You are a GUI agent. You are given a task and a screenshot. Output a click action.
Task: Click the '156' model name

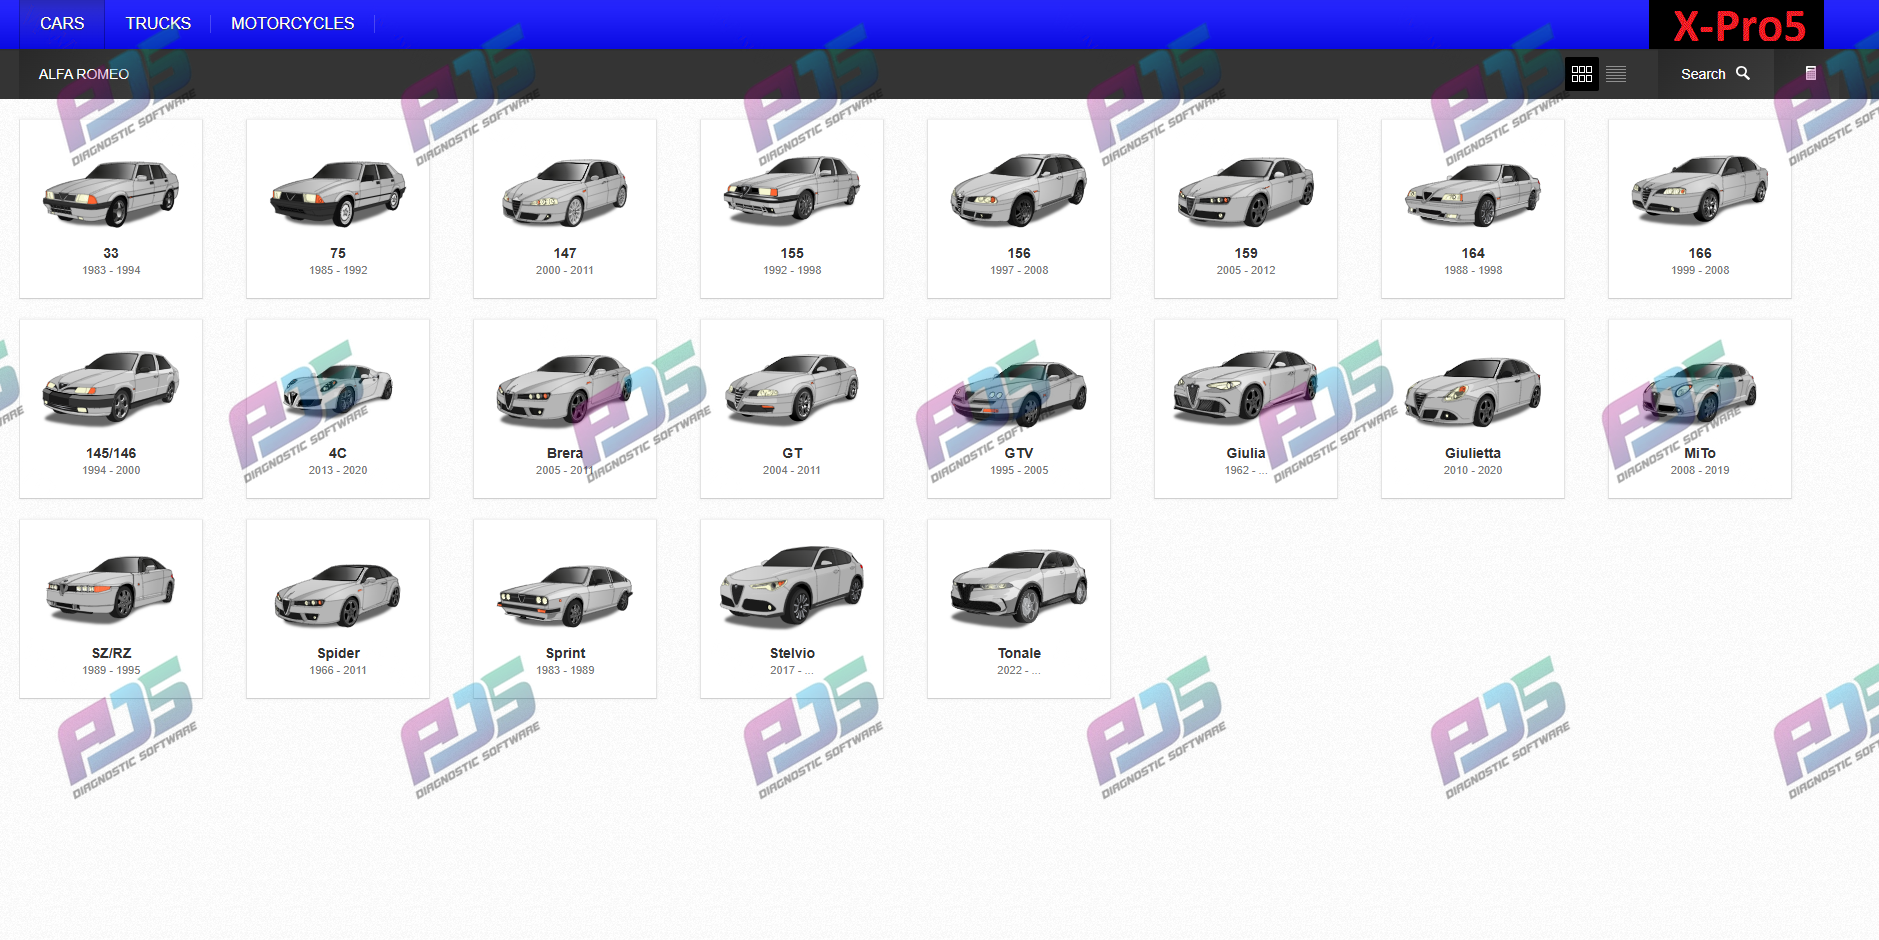(x=1019, y=253)
